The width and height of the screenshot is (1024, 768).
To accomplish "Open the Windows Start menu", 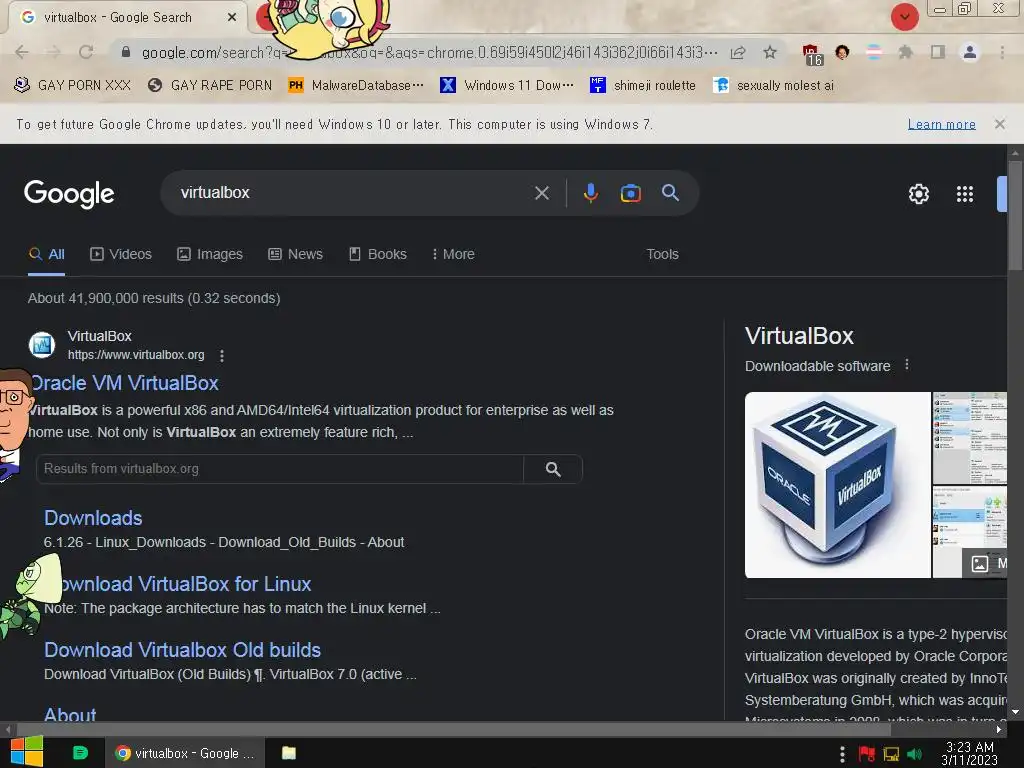I will pos(27,752).
